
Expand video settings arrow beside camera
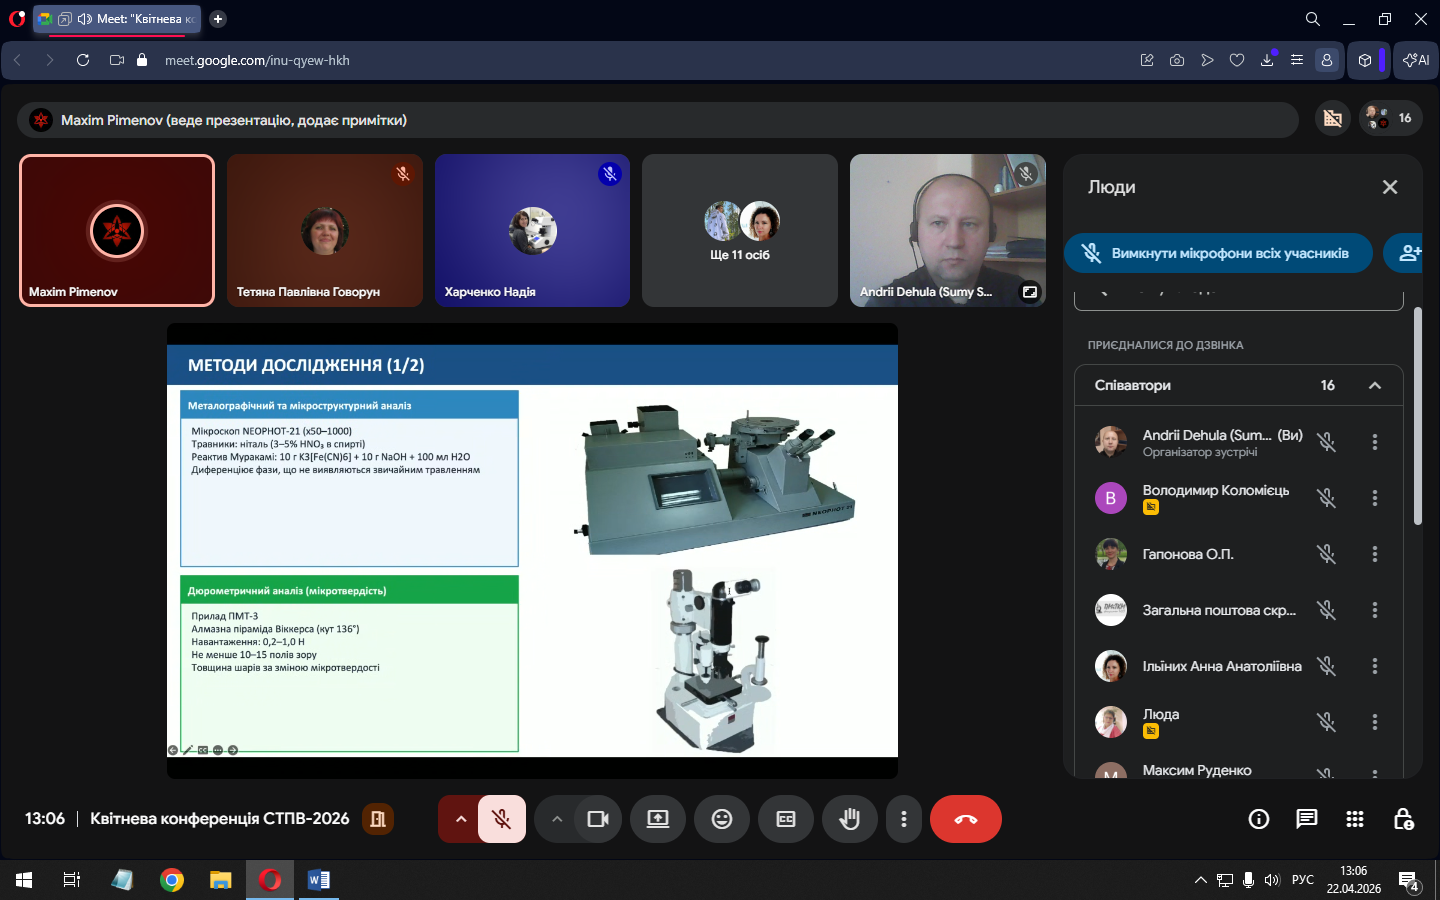[557, 819]
